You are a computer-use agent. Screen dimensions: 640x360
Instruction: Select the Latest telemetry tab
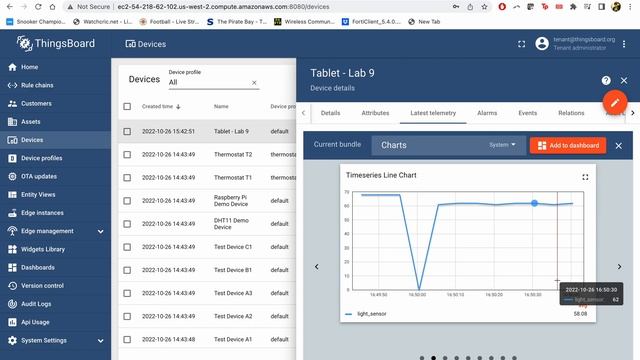pyautogui.click(x=433, y=113)
